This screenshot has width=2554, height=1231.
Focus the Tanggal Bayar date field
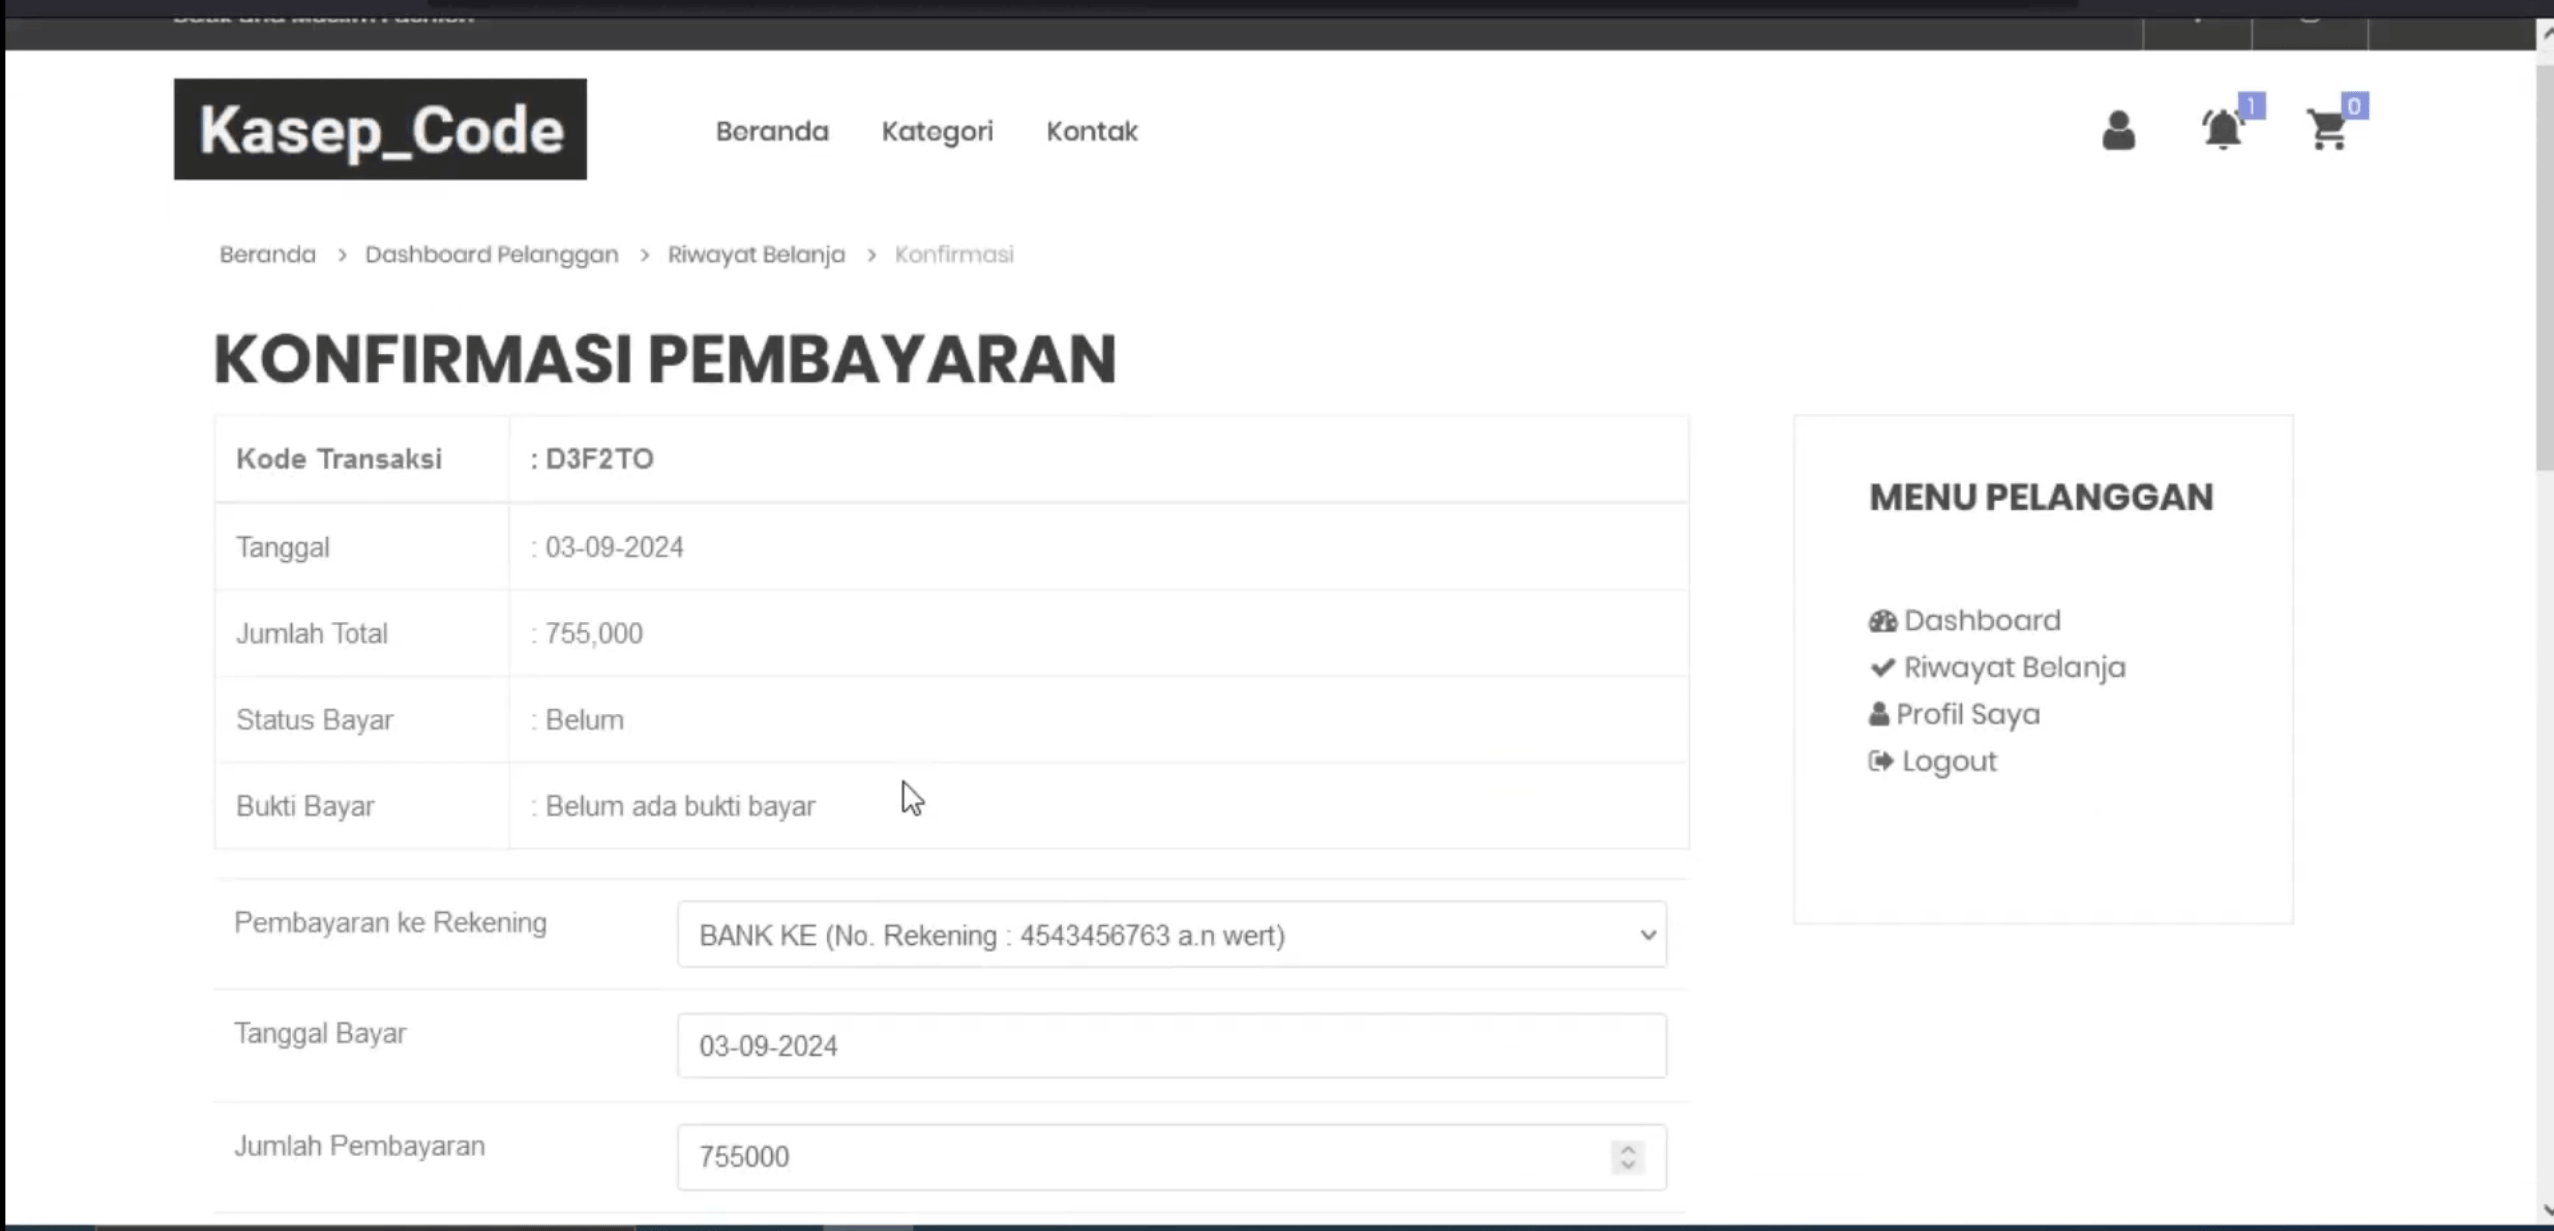(x=1171, y=1045)
